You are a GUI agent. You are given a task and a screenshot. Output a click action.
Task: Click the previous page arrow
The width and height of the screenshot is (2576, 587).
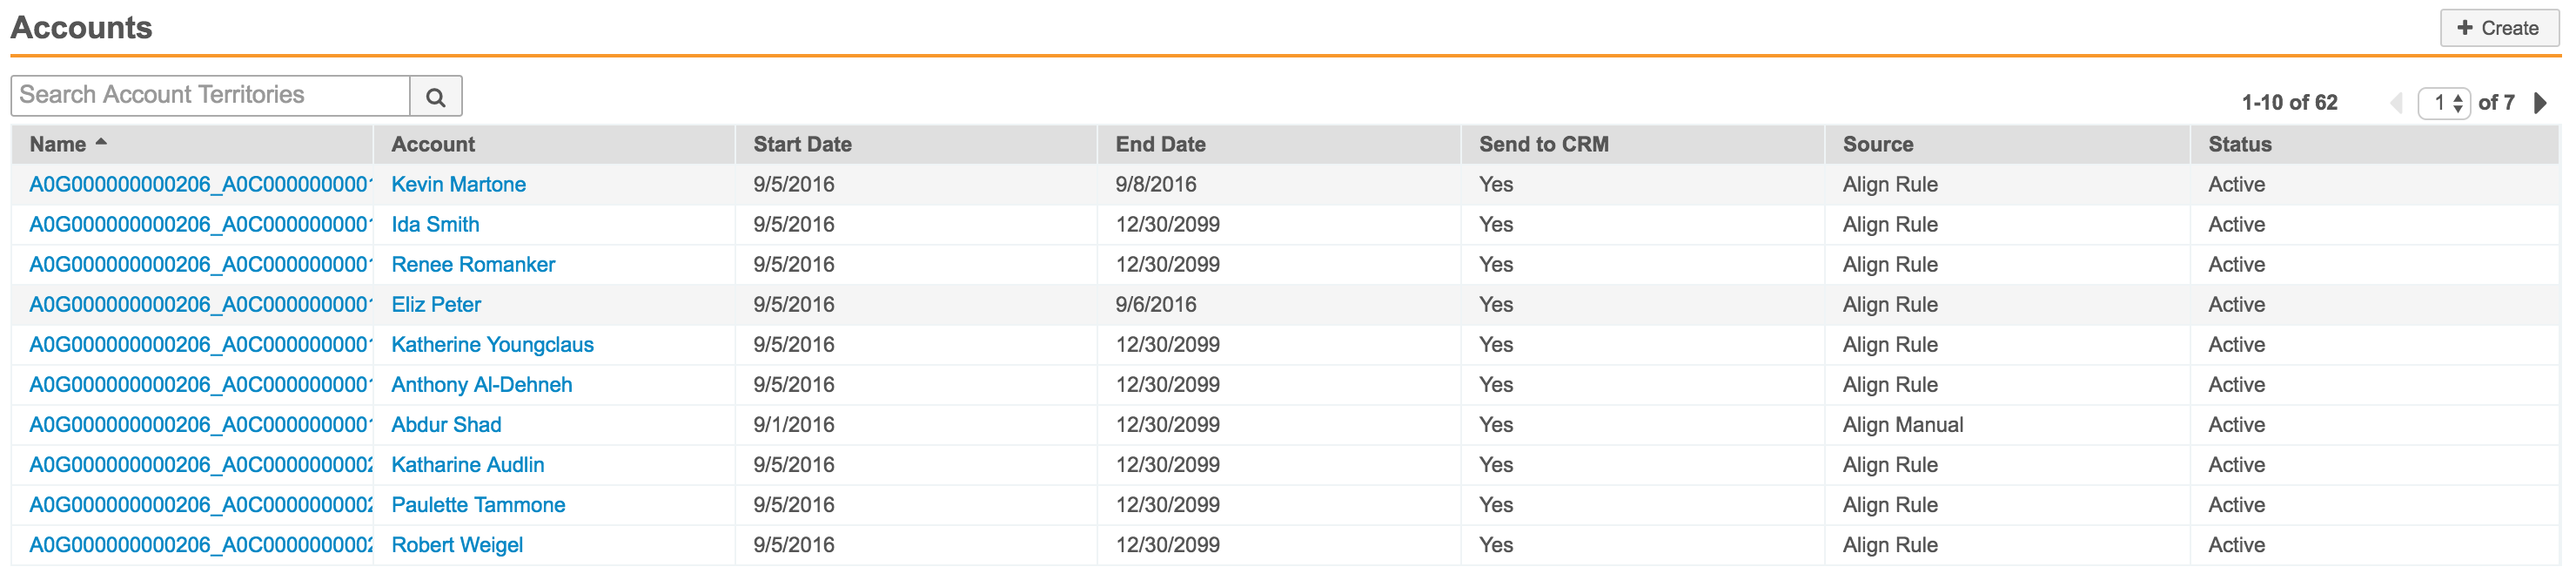[2396, 103]
